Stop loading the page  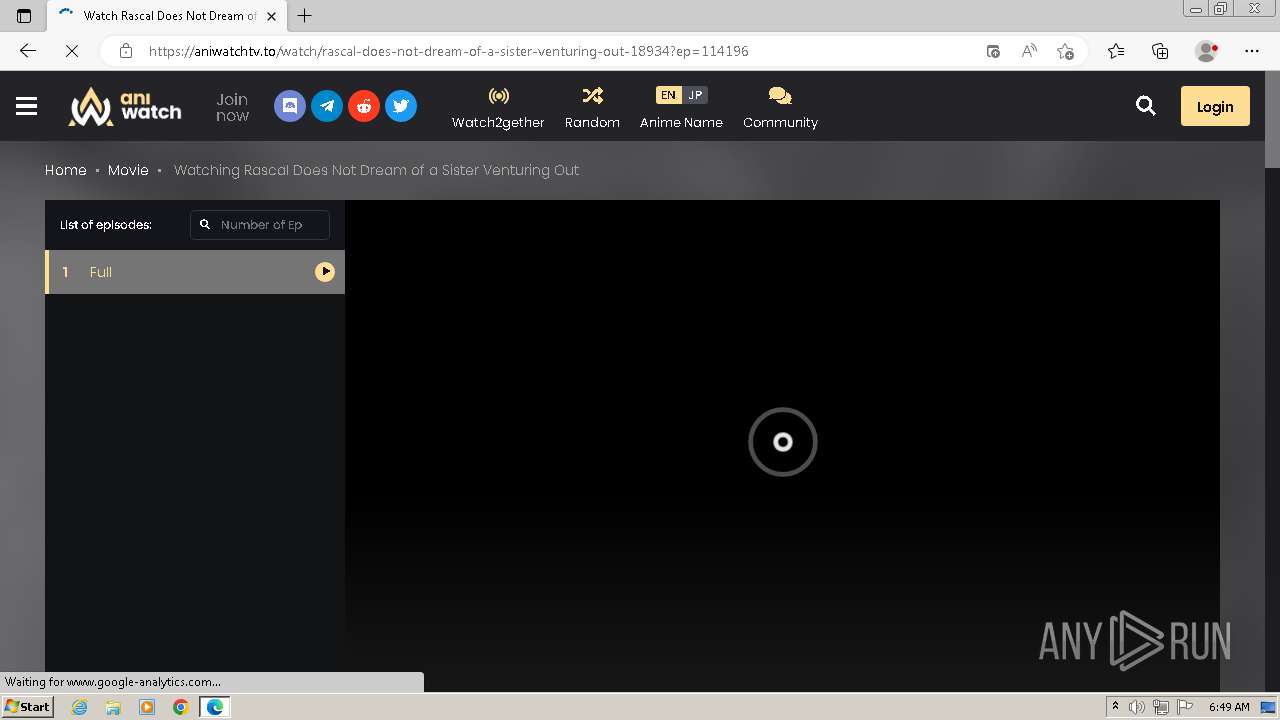pos(72,51)
